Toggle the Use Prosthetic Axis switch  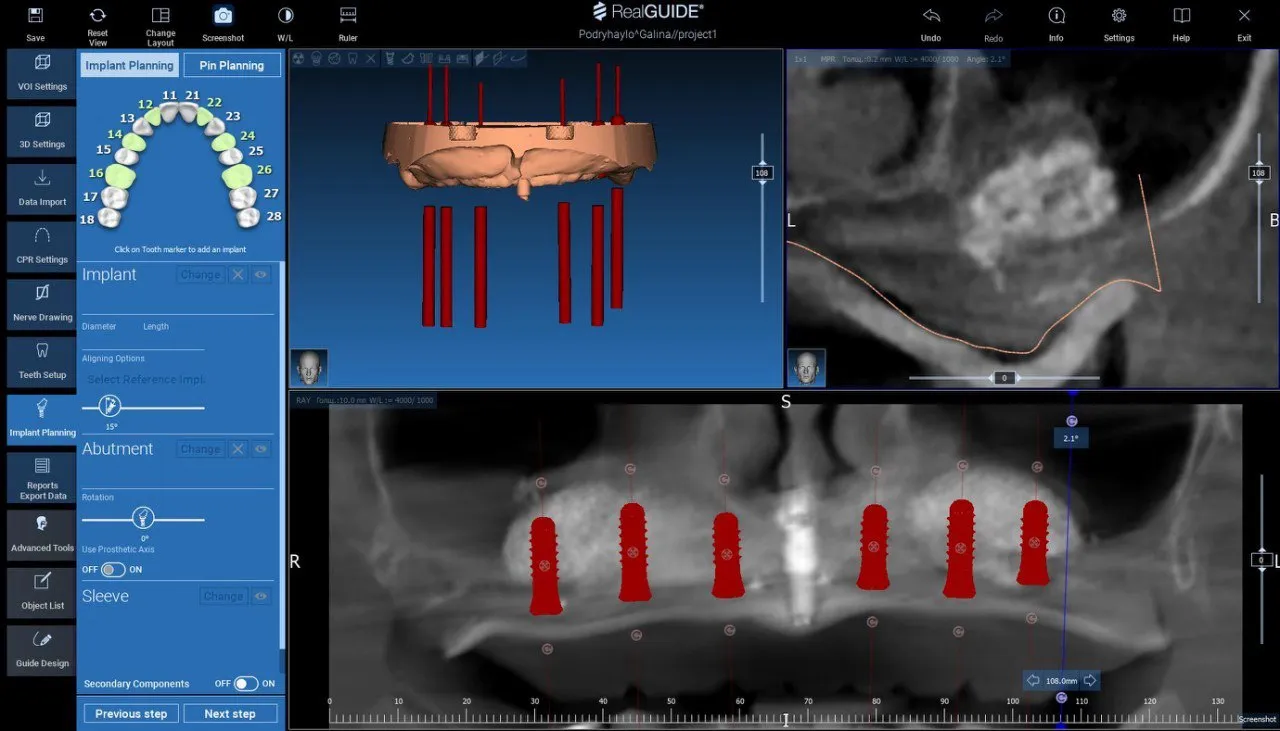112,569
